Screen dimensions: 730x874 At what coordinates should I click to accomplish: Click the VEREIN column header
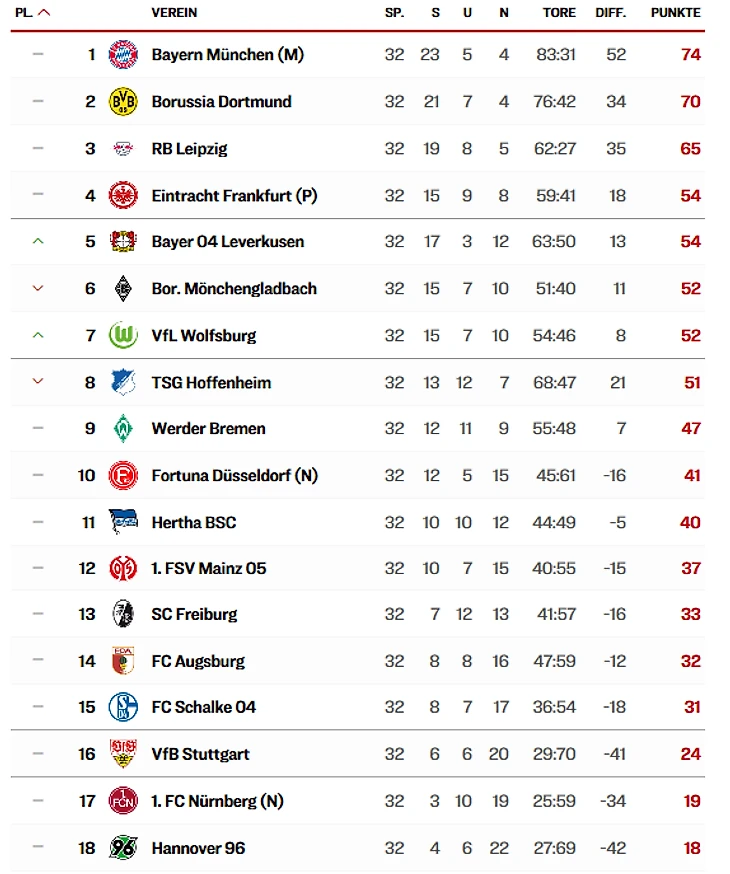pyautogui.click(x=174, y=13)
